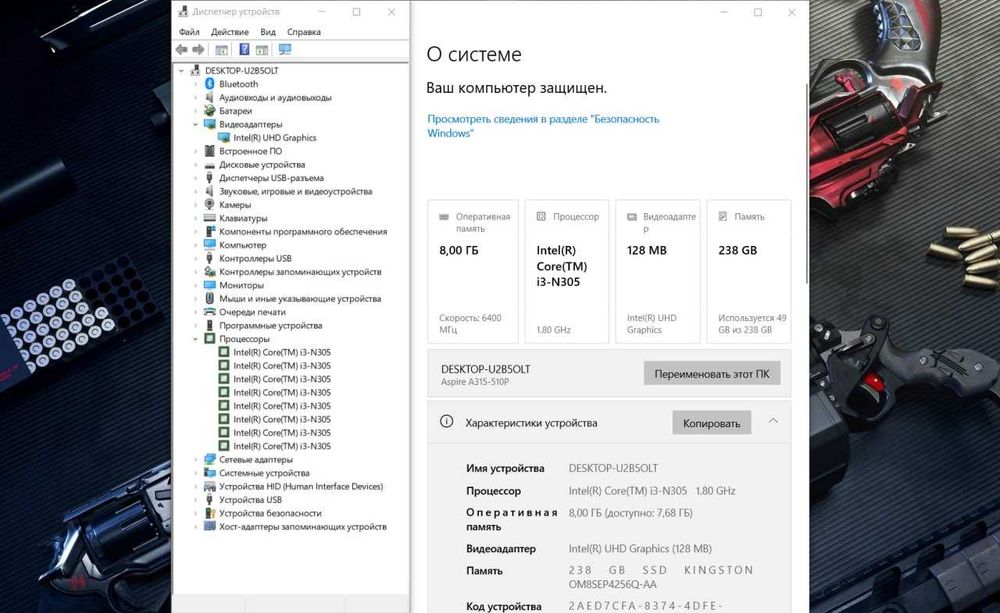Select the Сетевые адаптеры network icon

pos(210,459)
